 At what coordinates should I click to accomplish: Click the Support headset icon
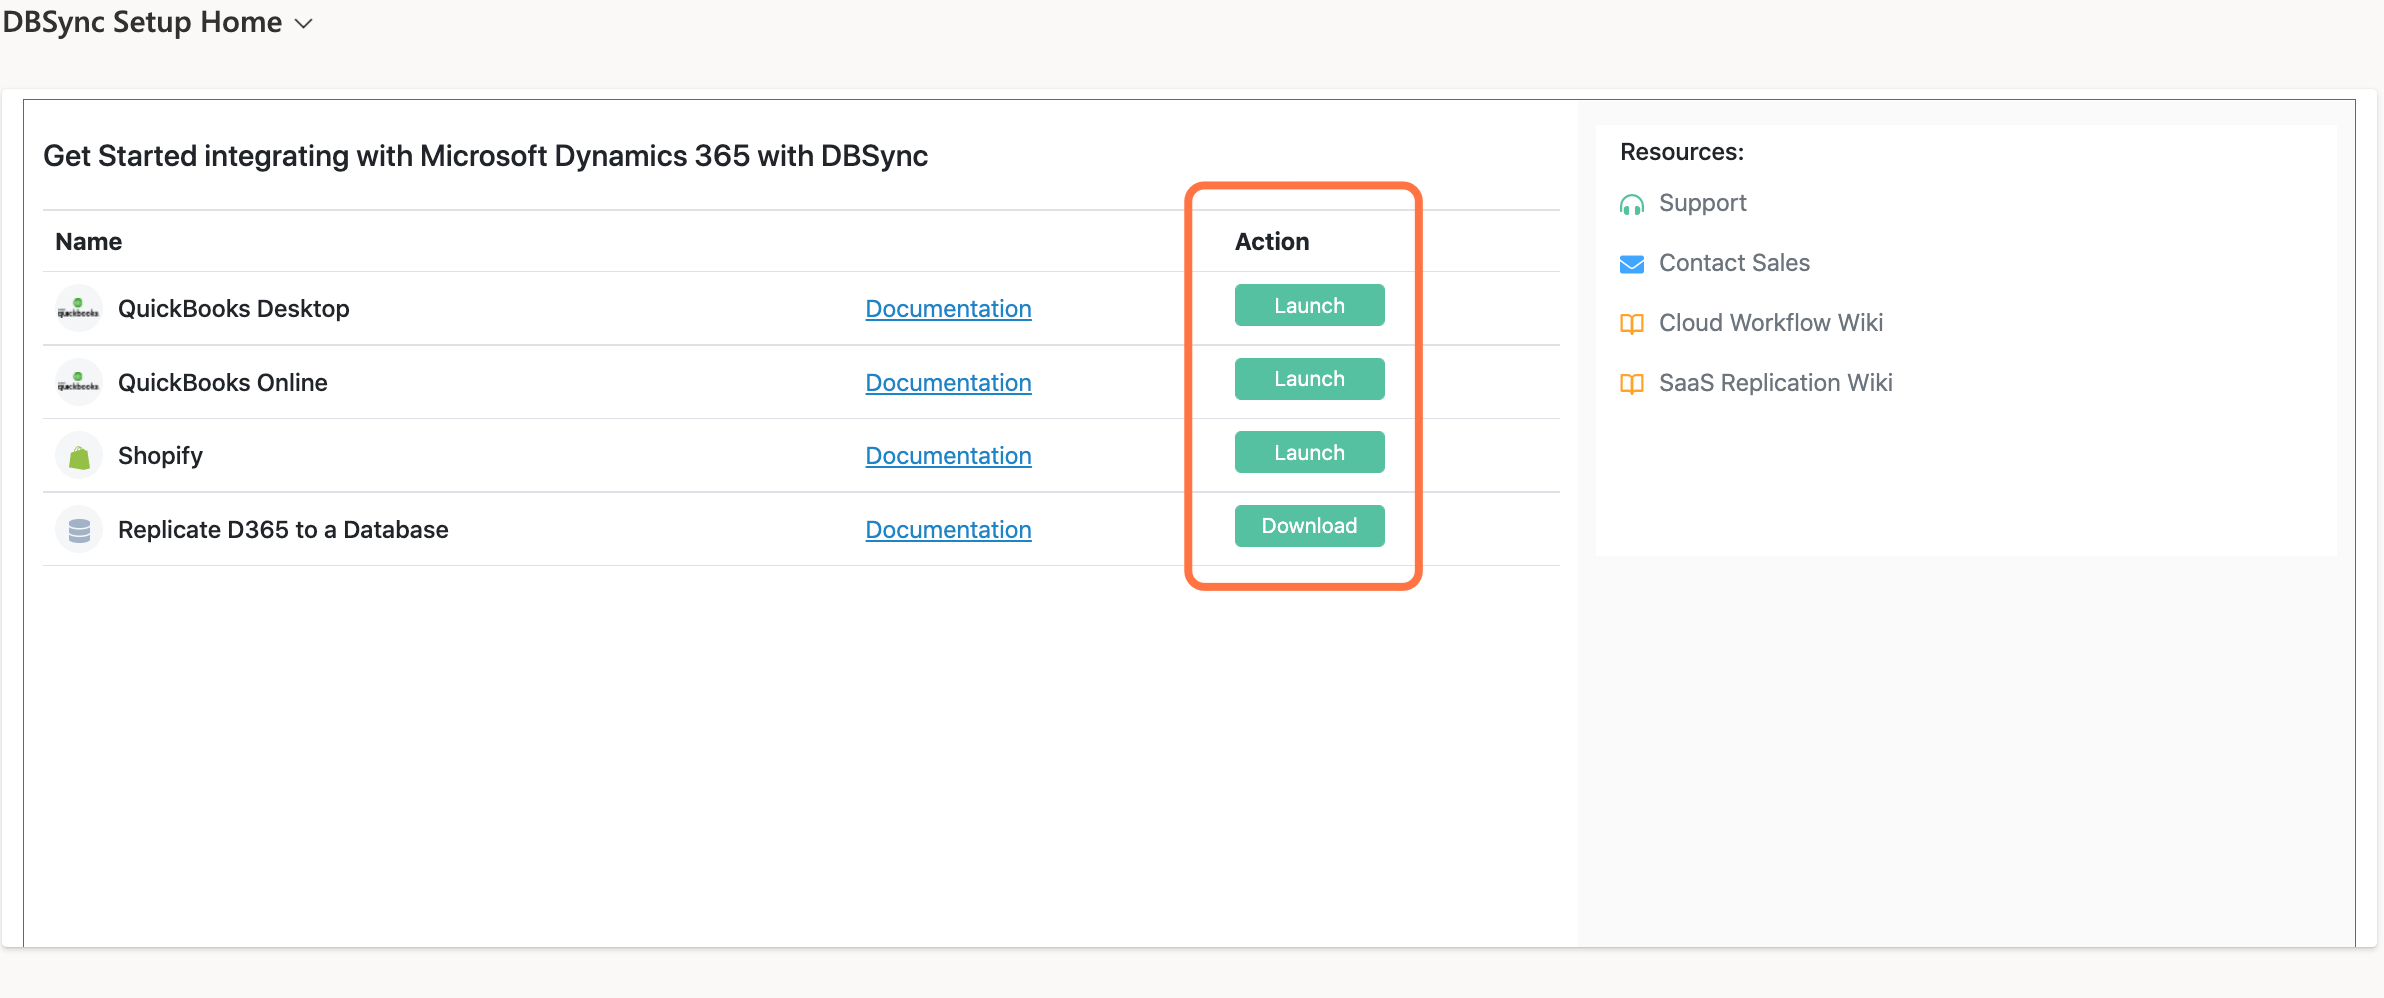1632,204
